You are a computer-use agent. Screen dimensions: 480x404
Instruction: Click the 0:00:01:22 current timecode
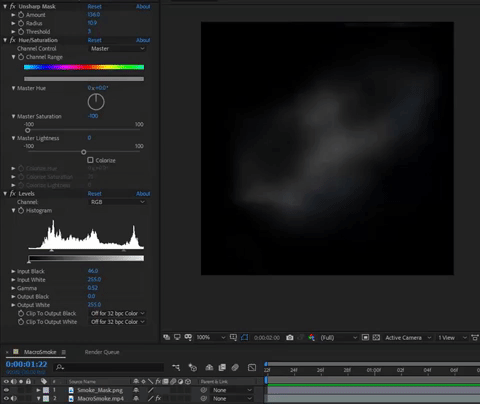26,364
